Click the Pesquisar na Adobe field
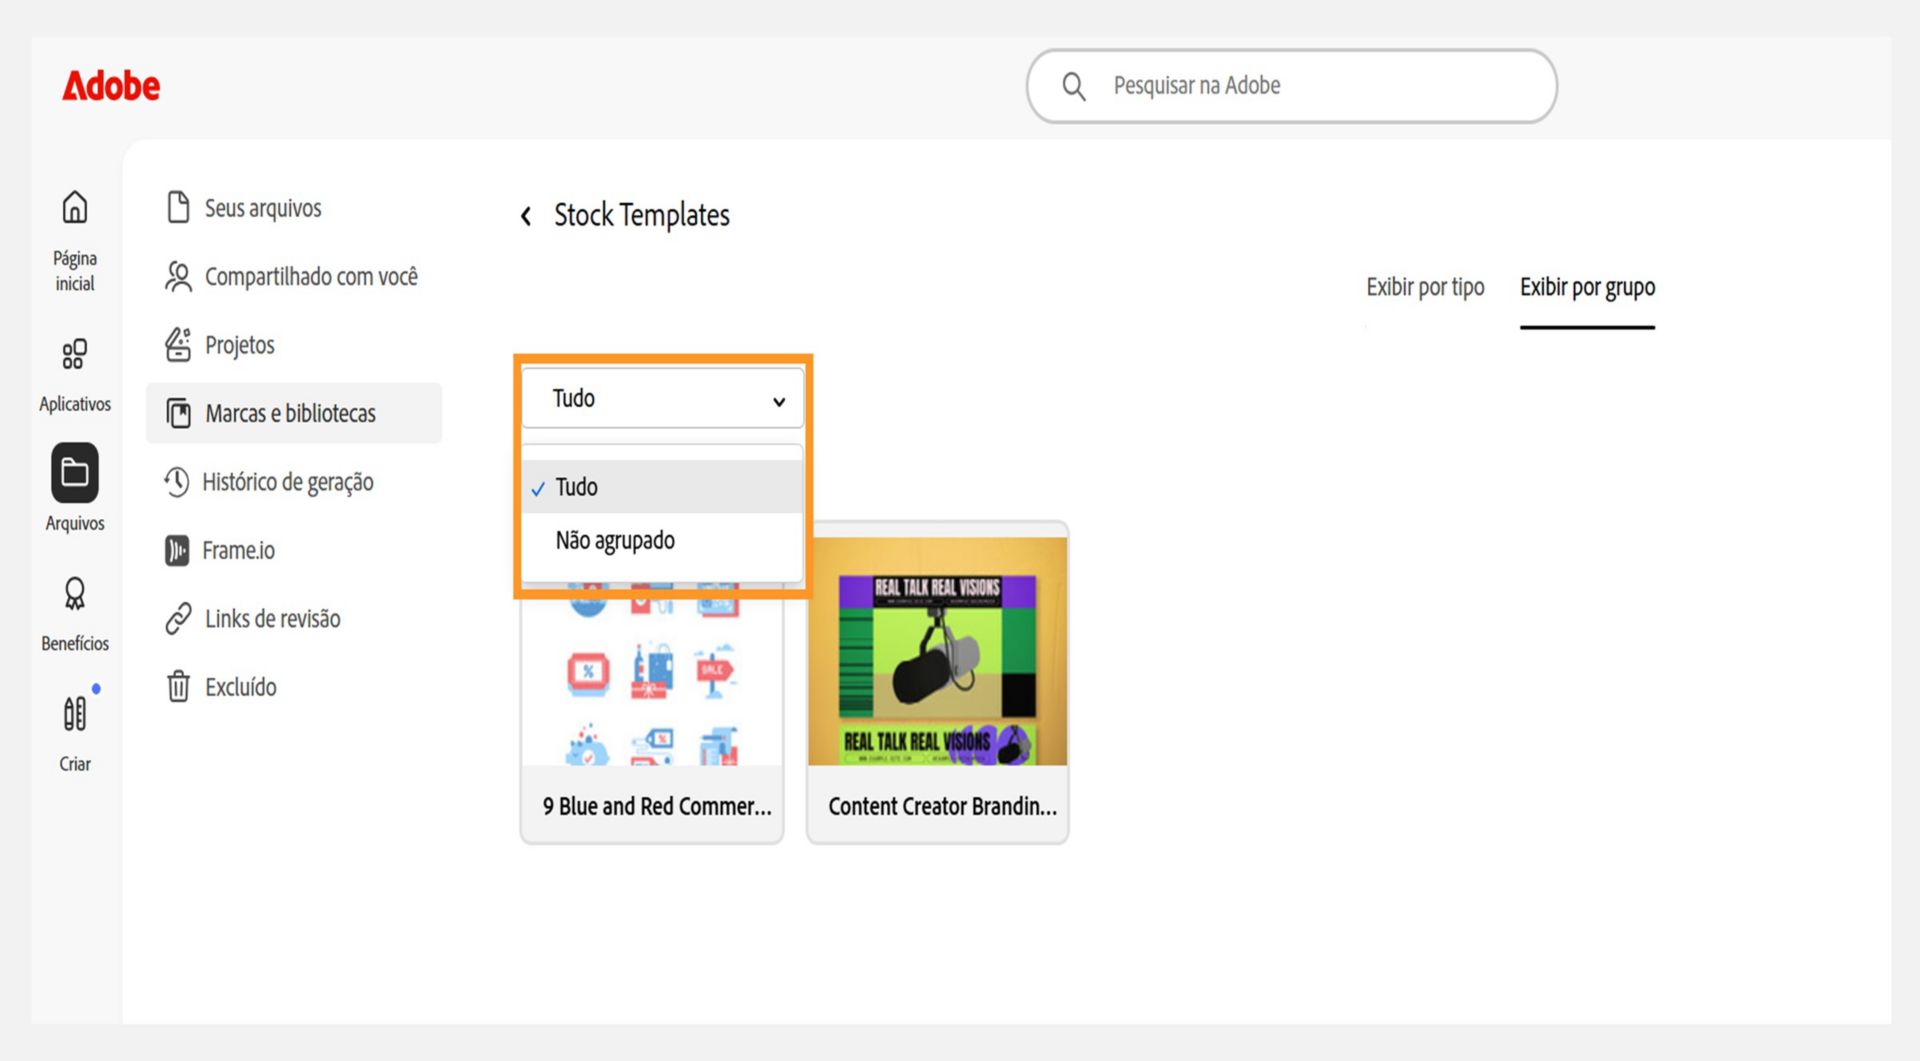Image resolution: width=1920 pixels, height=1061 pixels. tap(1291, 86)
